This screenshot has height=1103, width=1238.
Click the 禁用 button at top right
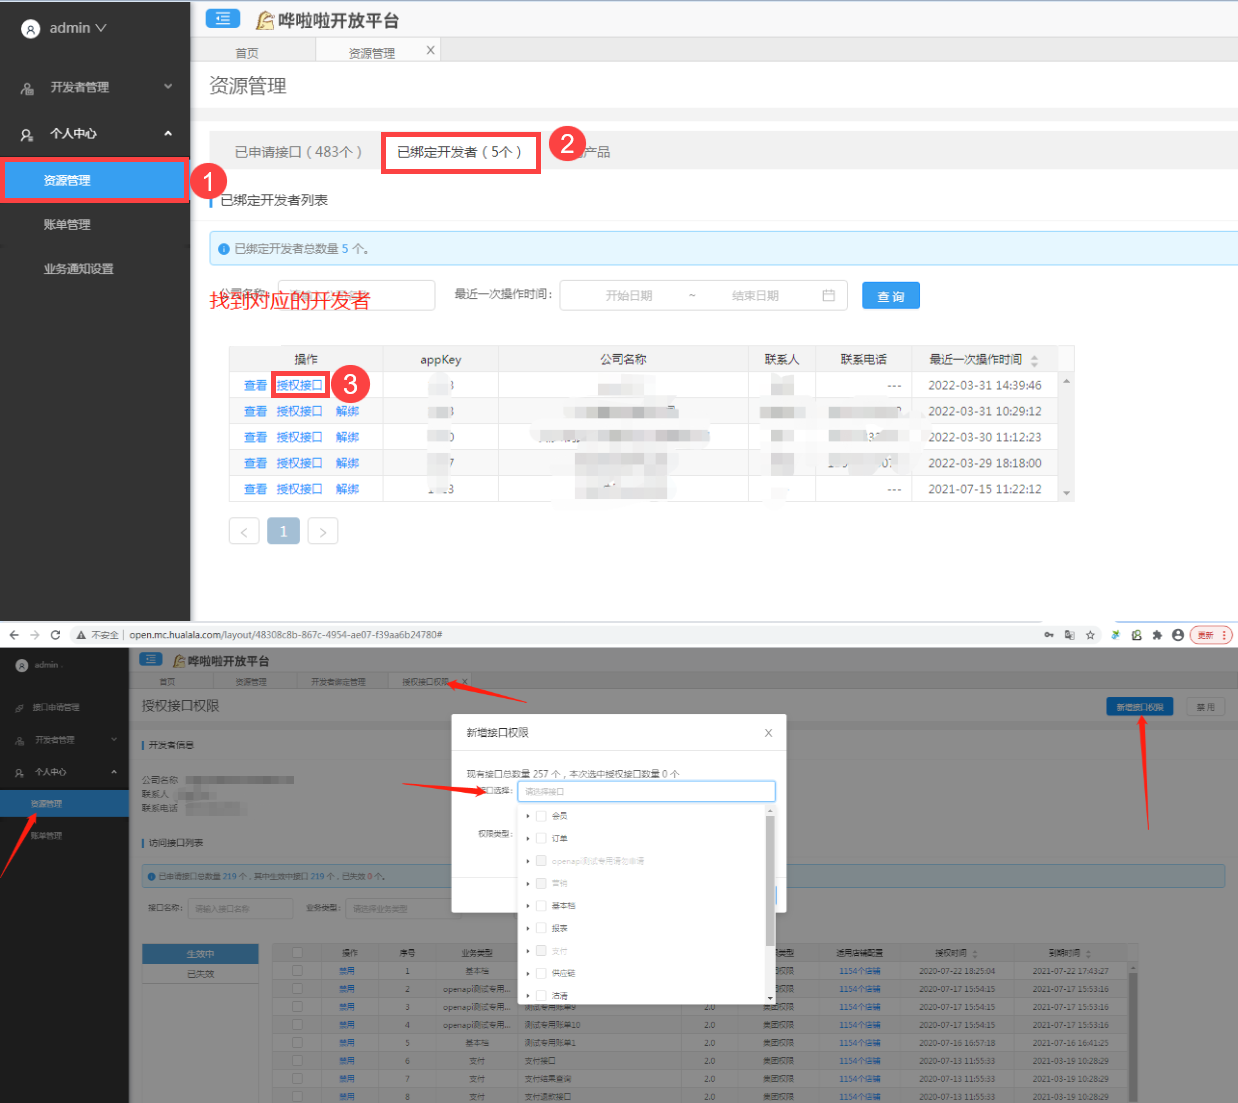tap(1205, 707)
